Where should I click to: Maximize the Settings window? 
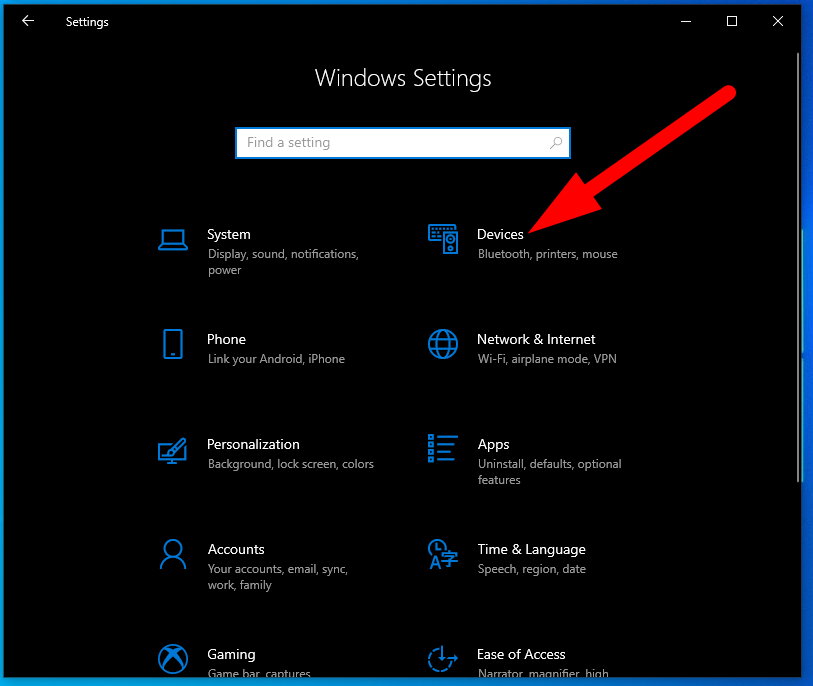click(732, 21)
